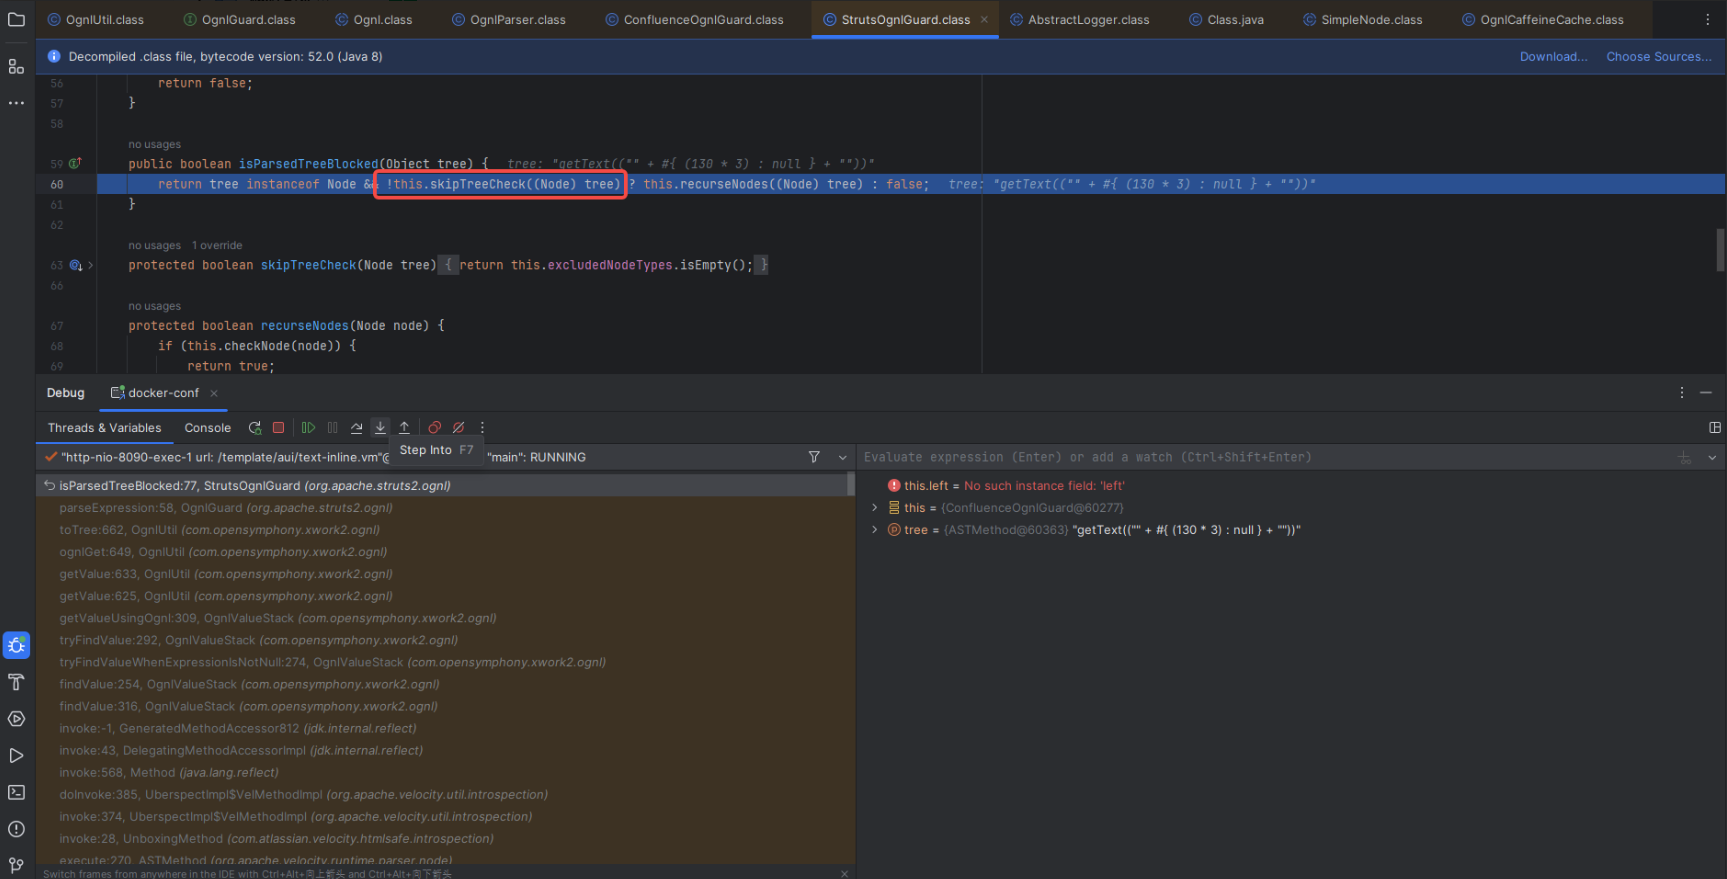Open the Terminal tool window

coord(16,792)
